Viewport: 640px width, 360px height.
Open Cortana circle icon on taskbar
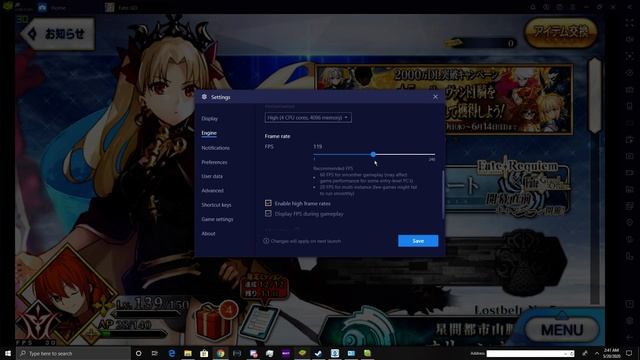click(138, 353)
